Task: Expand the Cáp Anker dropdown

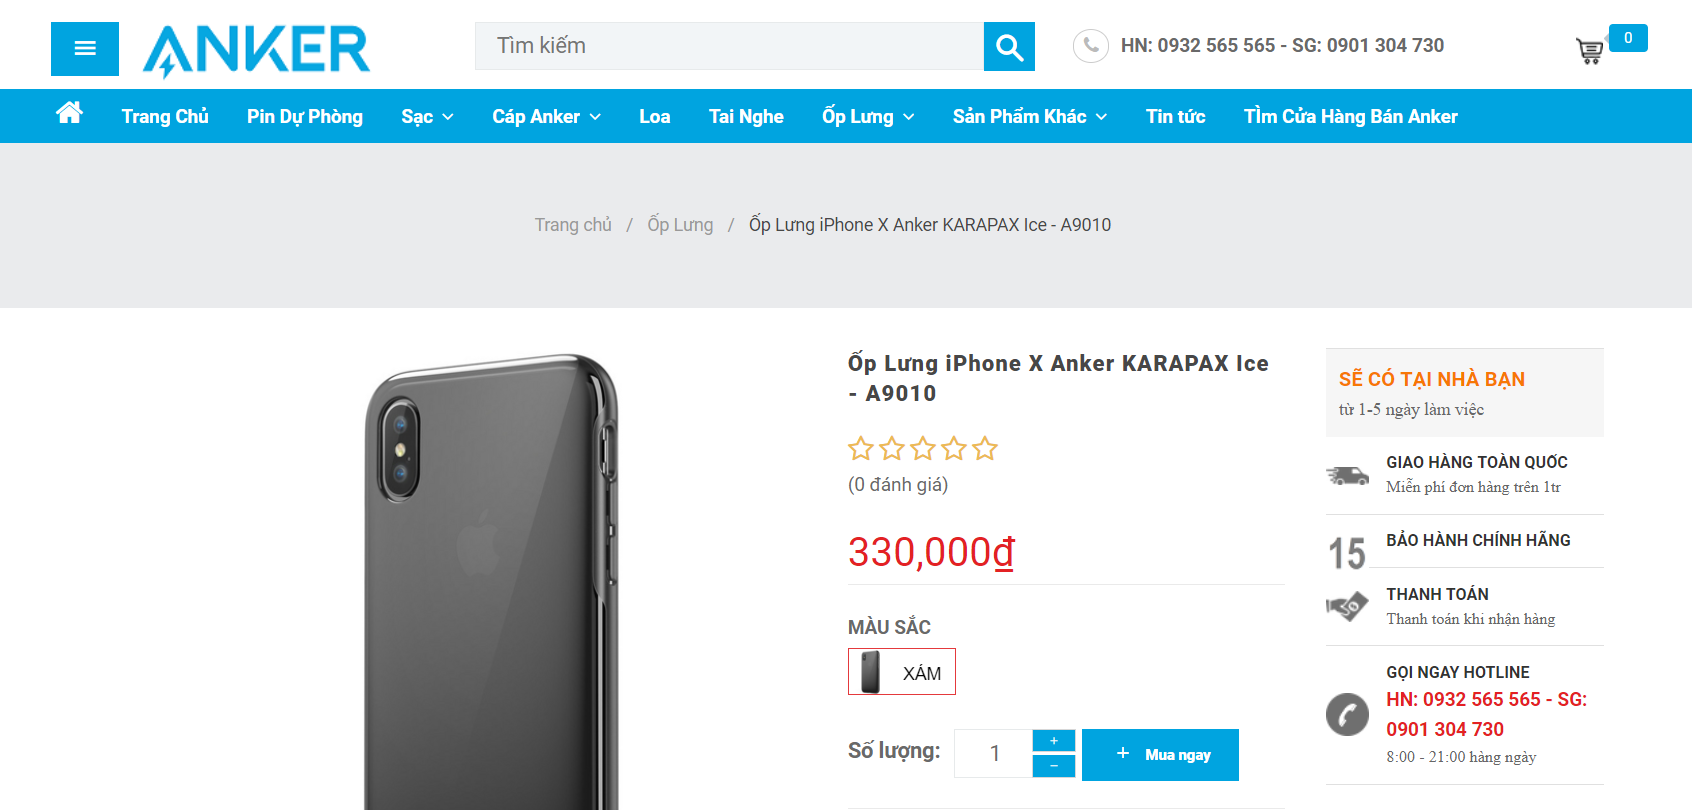Action: click(x=546, y=117)
